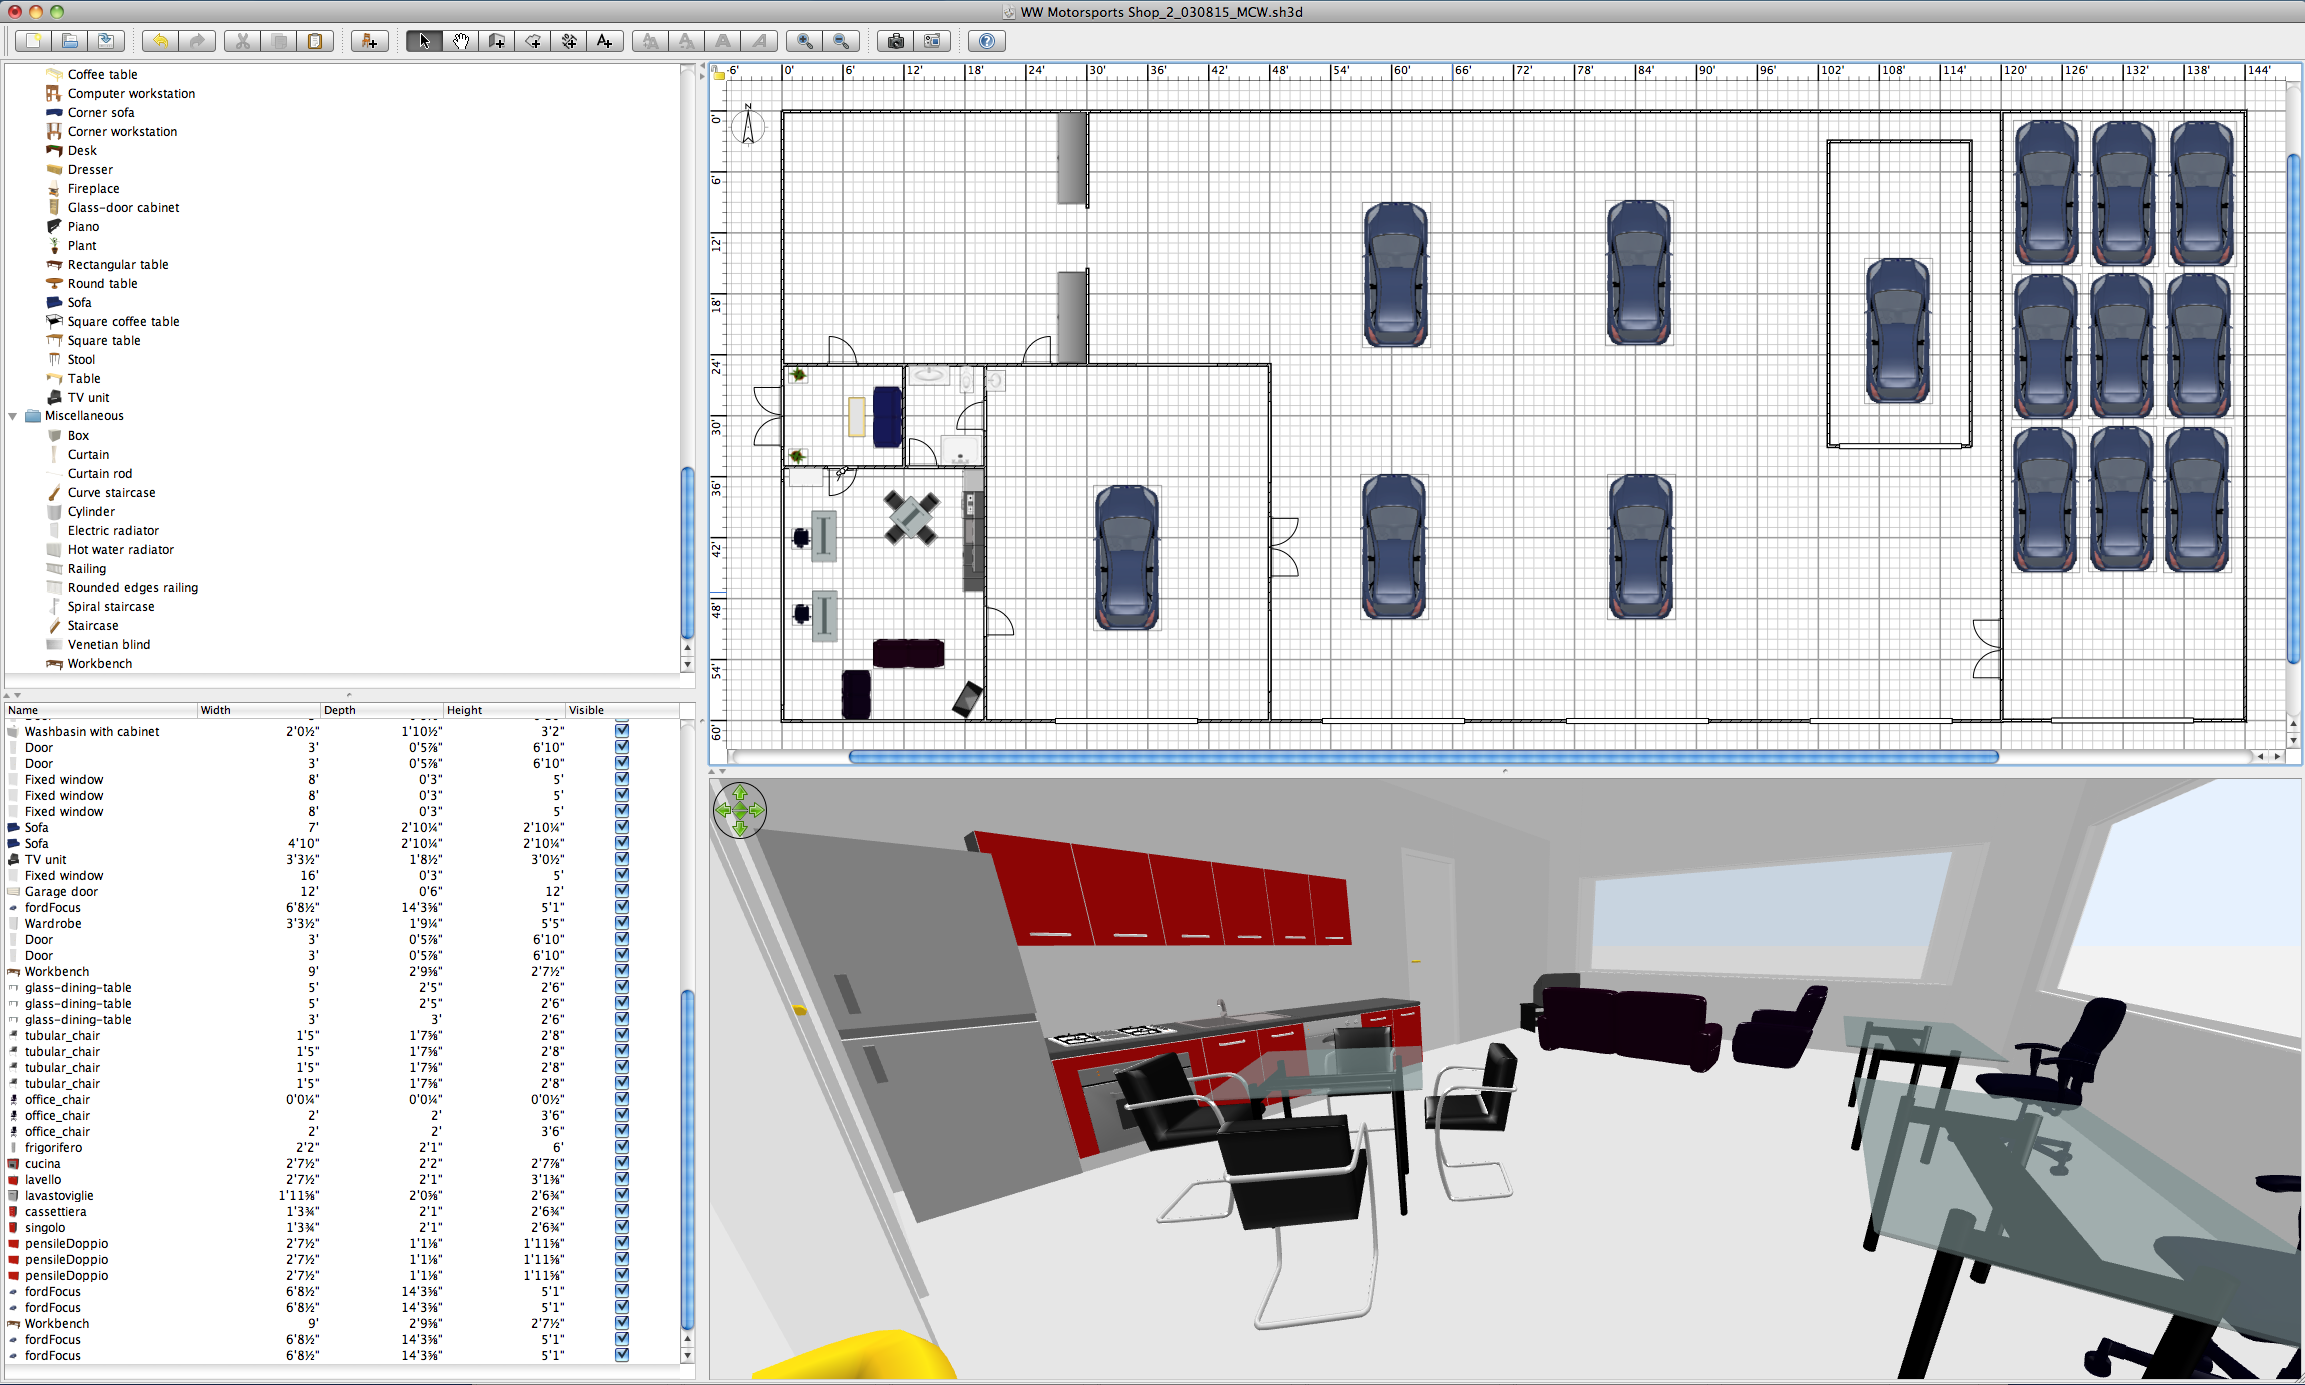Select the Create rooms tool
This screenshot has width=2305, height=1385.
pos(533,41)
